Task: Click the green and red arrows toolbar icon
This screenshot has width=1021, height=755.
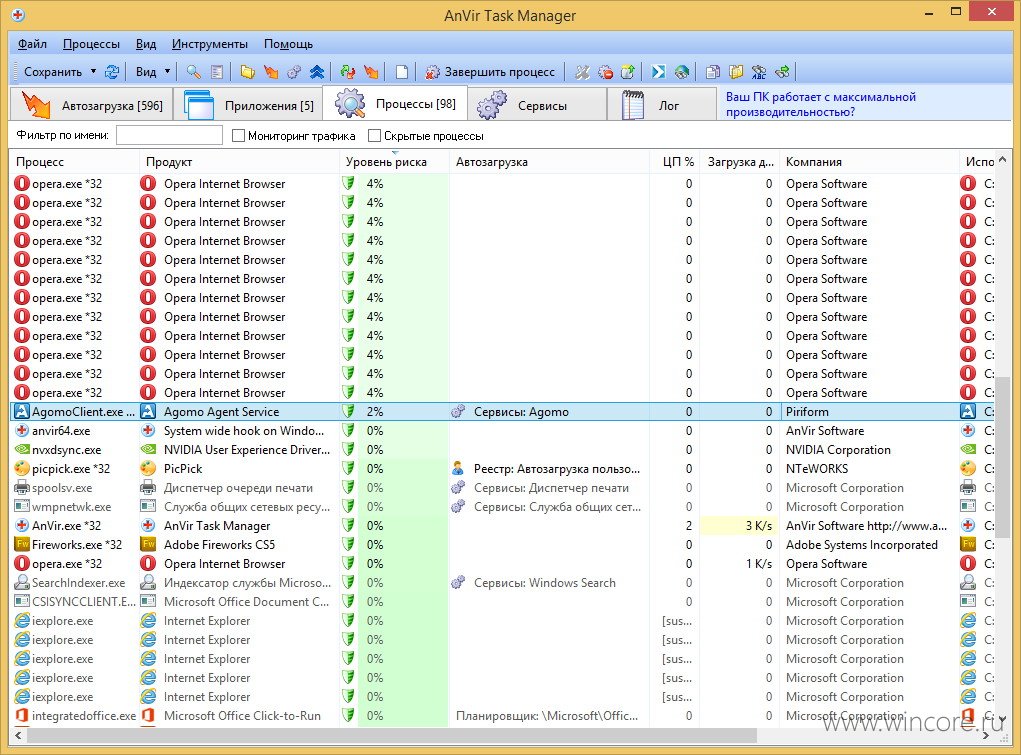Action: tap(348, 72)
